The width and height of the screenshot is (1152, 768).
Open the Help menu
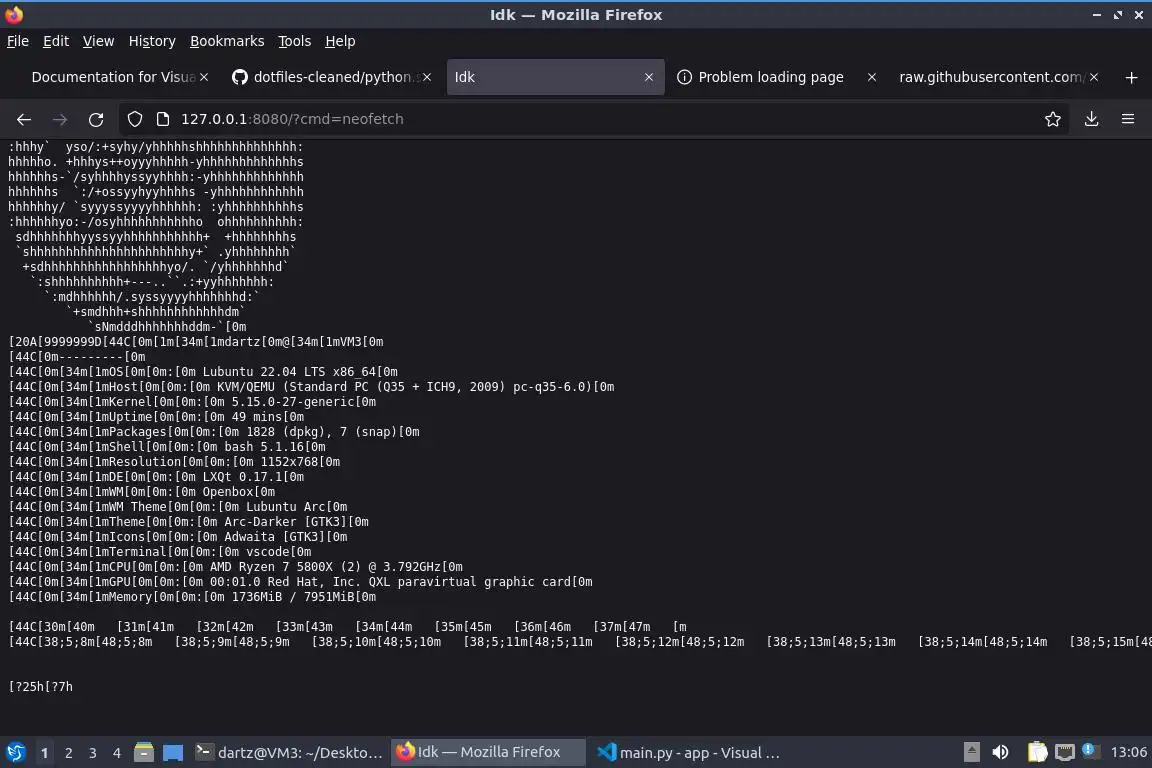click(340, 41)
